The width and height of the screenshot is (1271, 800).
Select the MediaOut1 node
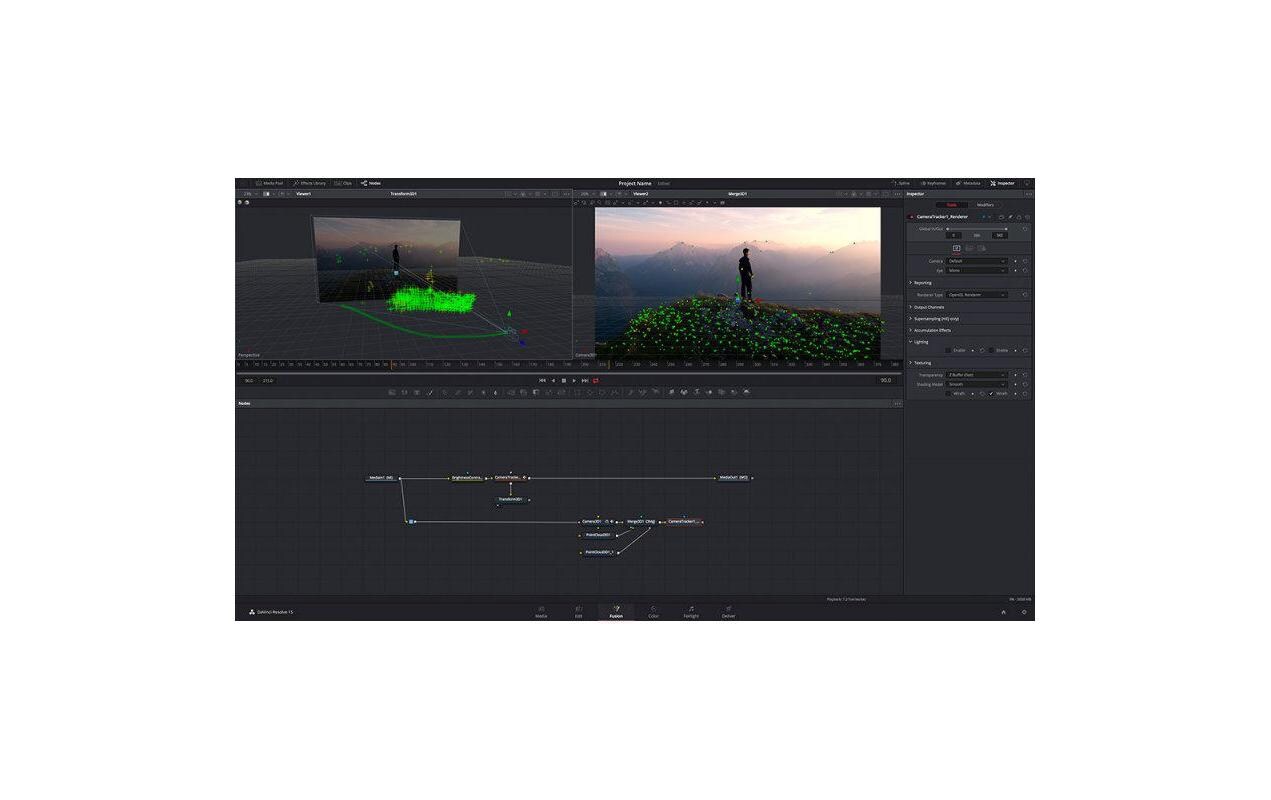point(733,478)
